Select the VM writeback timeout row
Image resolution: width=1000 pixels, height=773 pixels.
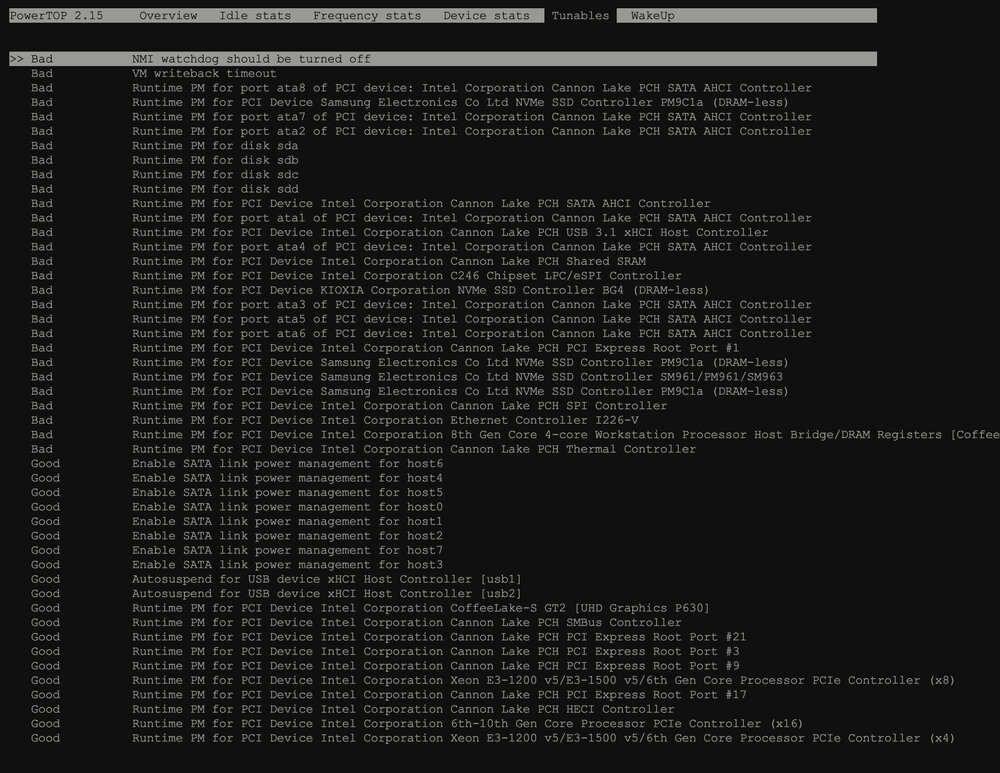(154, 73)
